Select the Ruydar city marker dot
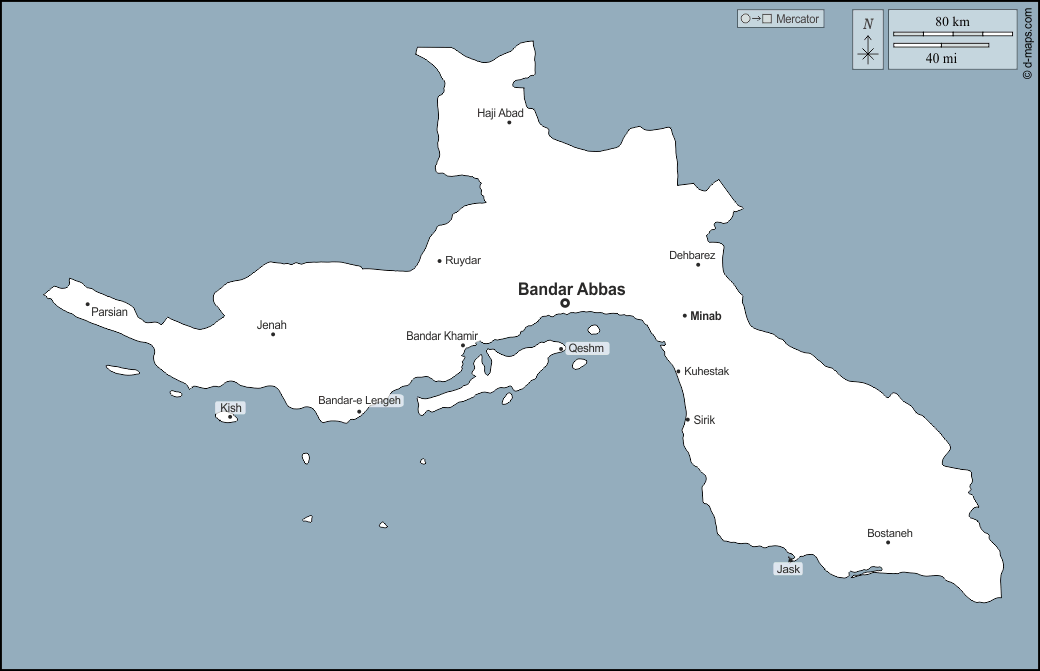The height and width of the screenshot is (671, 1040). pyautogui.click(x=440, y=261)
